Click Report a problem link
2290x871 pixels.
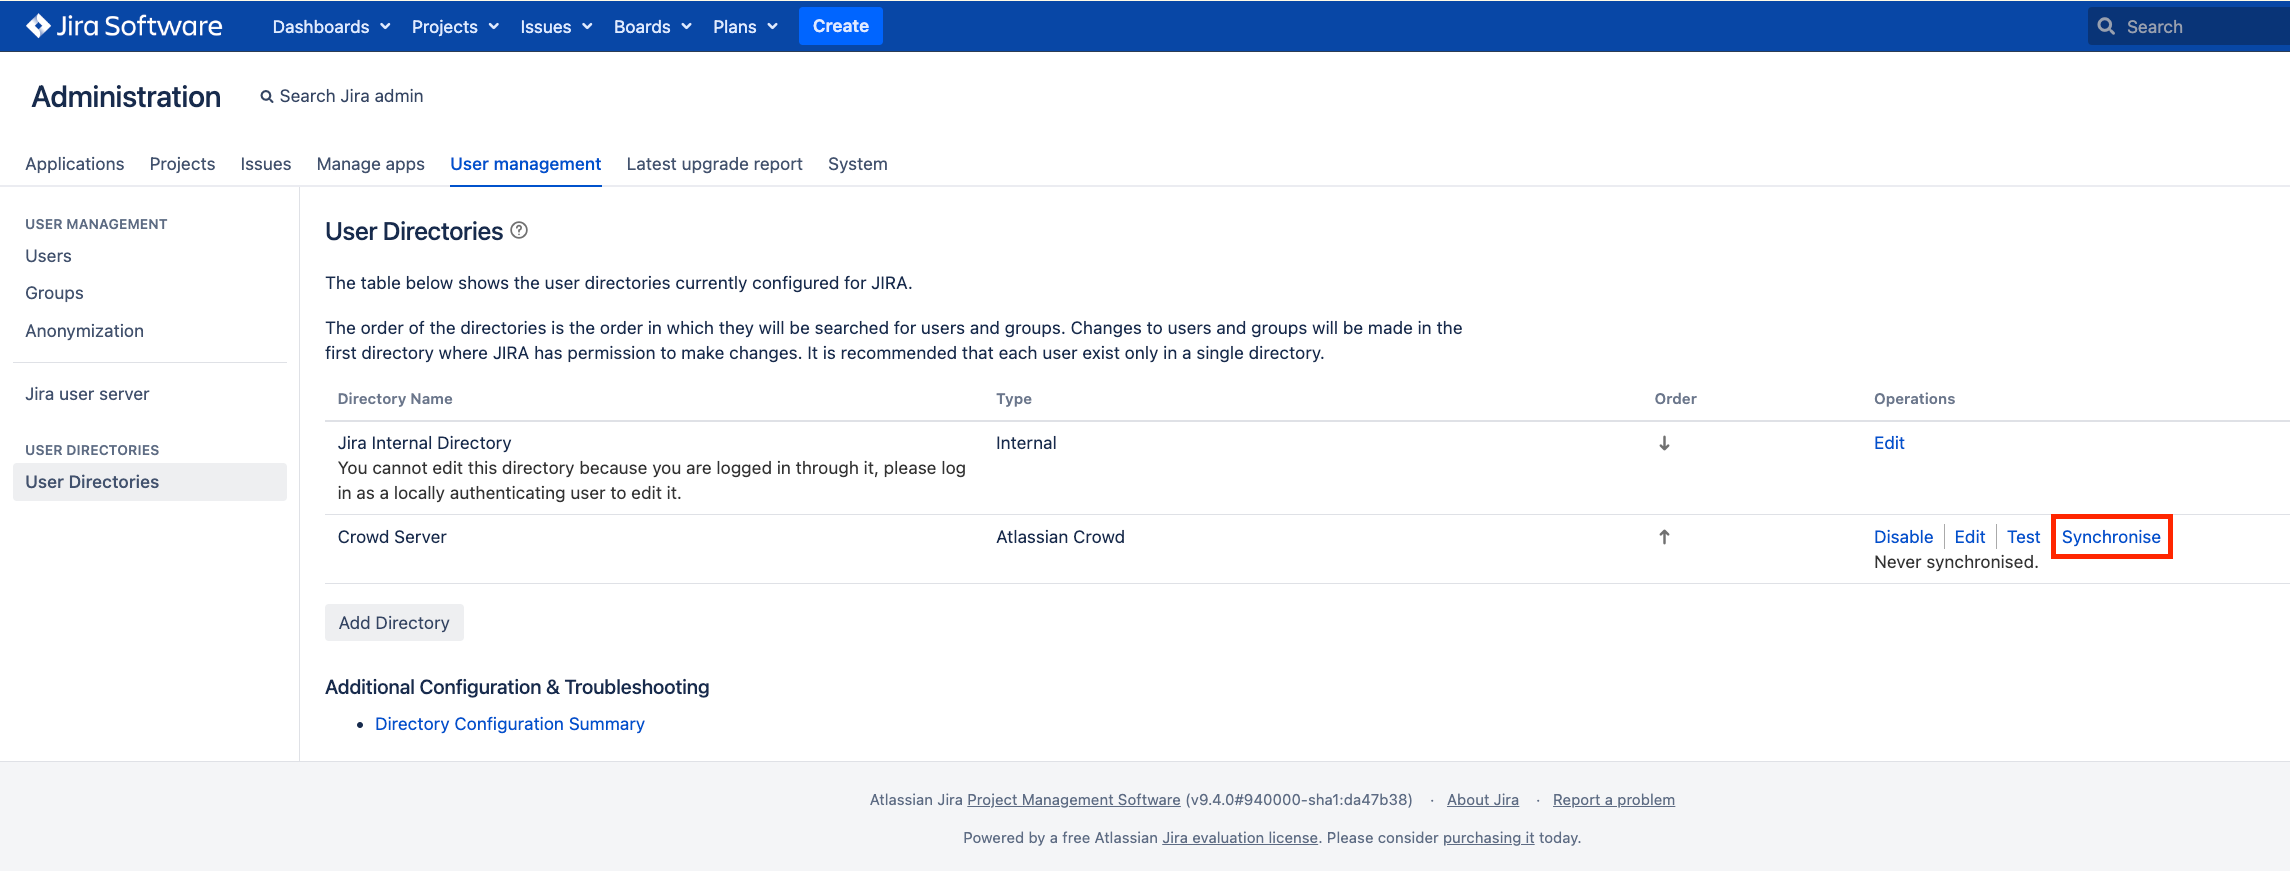click(x=1613, y=800)
